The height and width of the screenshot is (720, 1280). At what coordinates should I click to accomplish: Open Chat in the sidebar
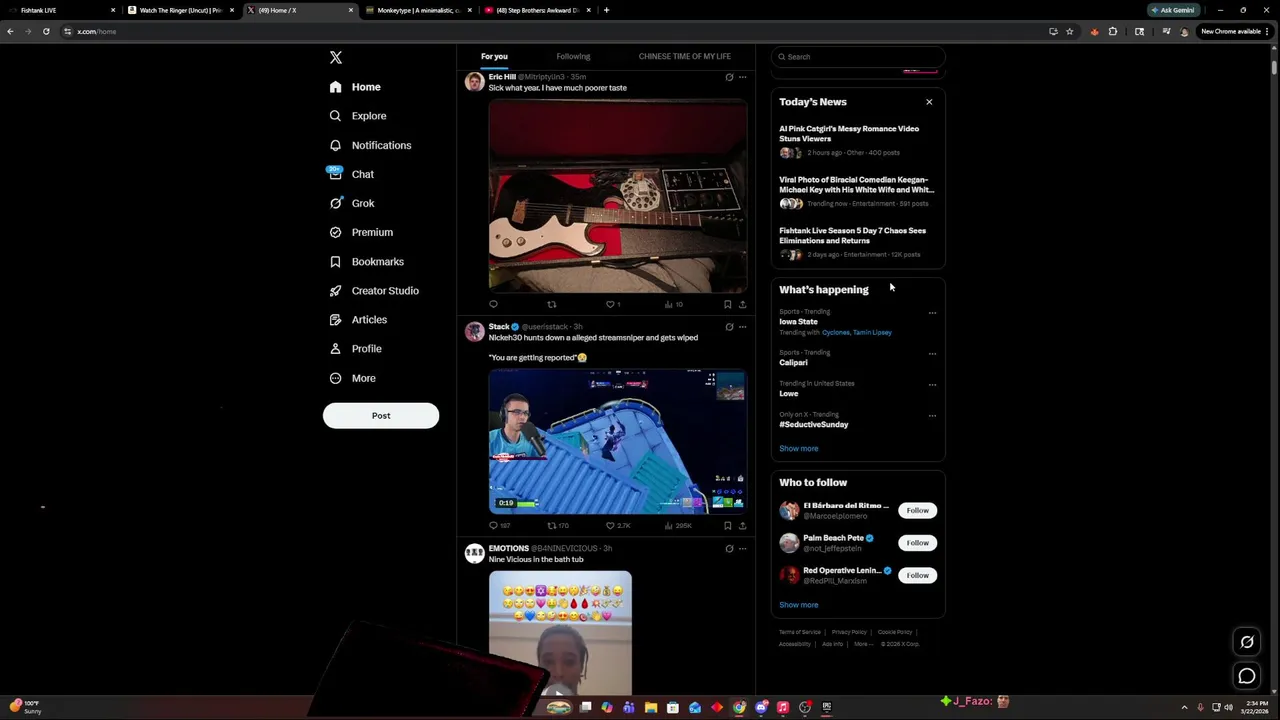pos(351,174)
